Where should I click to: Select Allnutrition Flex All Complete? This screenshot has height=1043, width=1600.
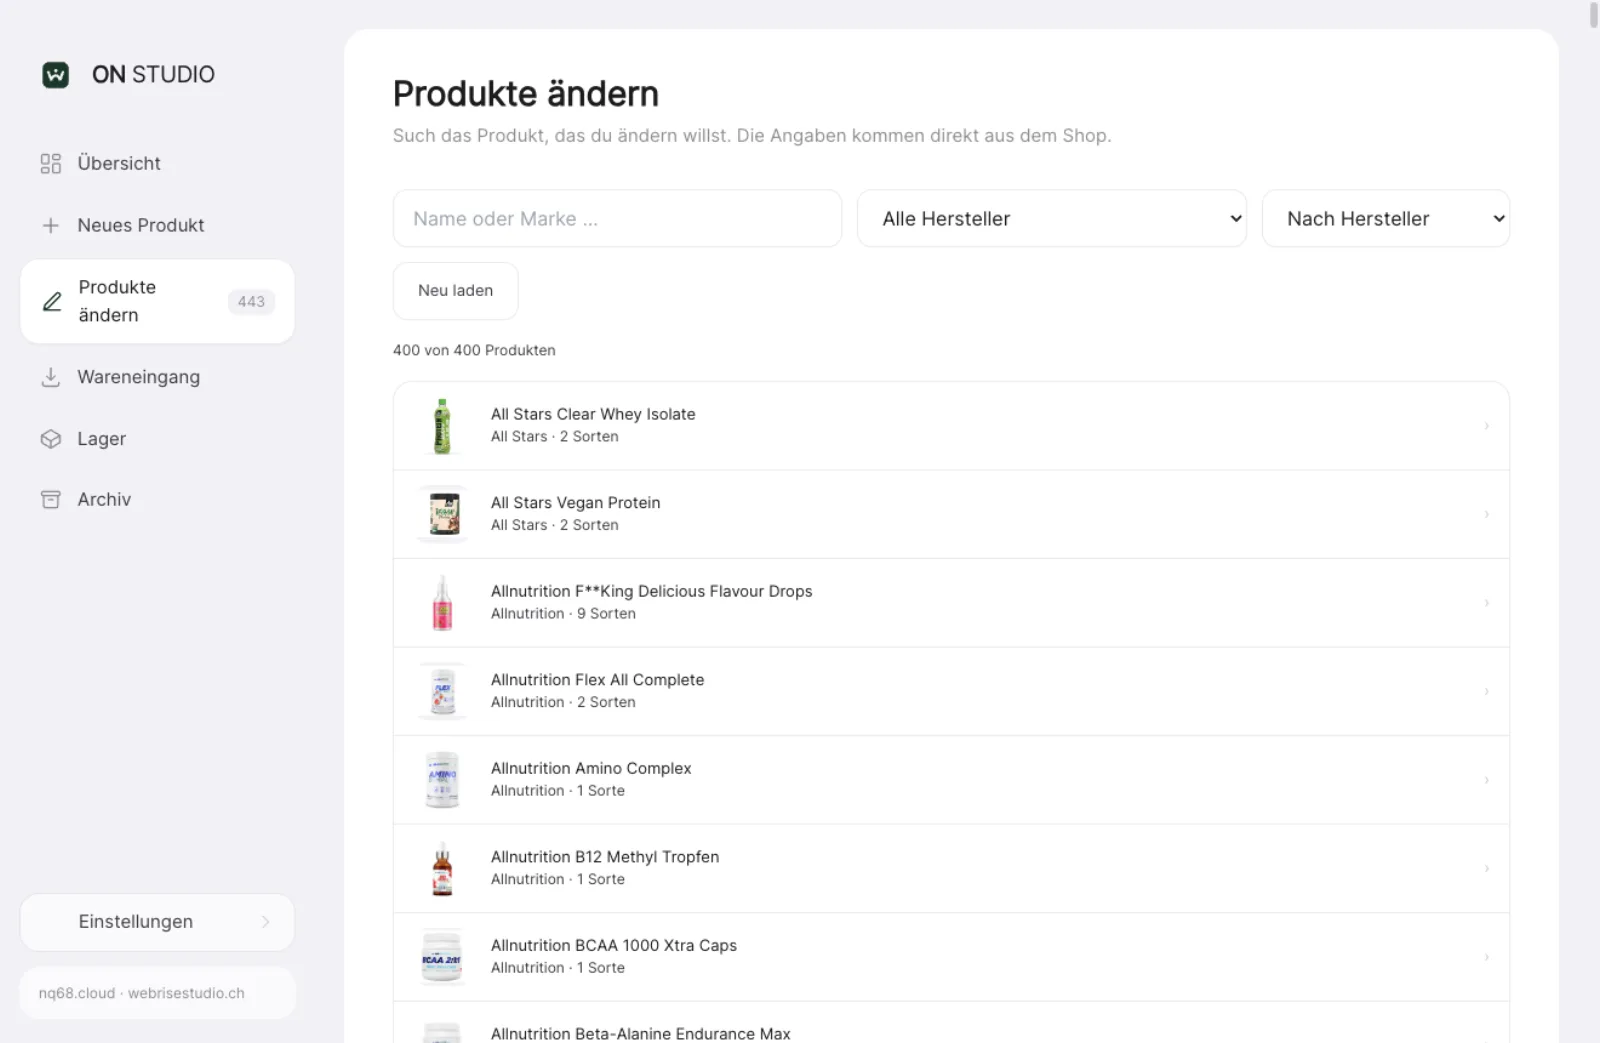tap(951, 691)
